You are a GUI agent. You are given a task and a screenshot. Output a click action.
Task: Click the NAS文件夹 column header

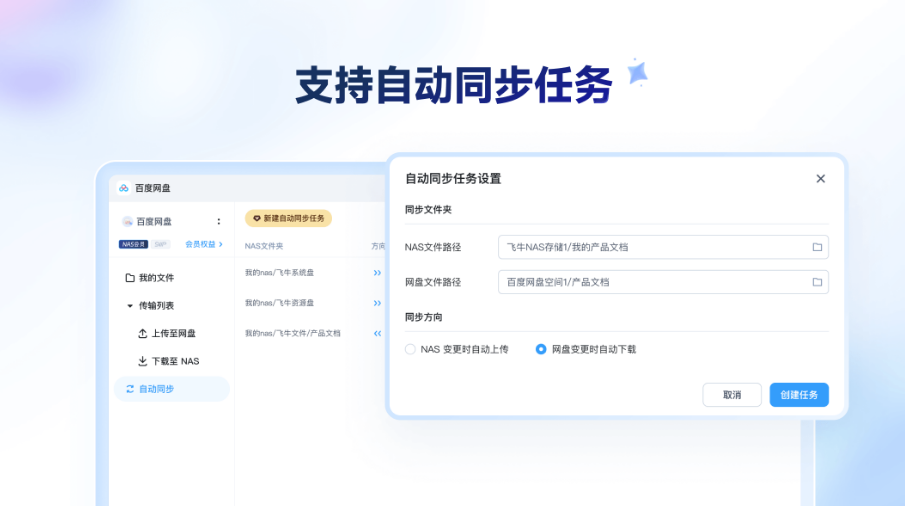pos(264,246)
